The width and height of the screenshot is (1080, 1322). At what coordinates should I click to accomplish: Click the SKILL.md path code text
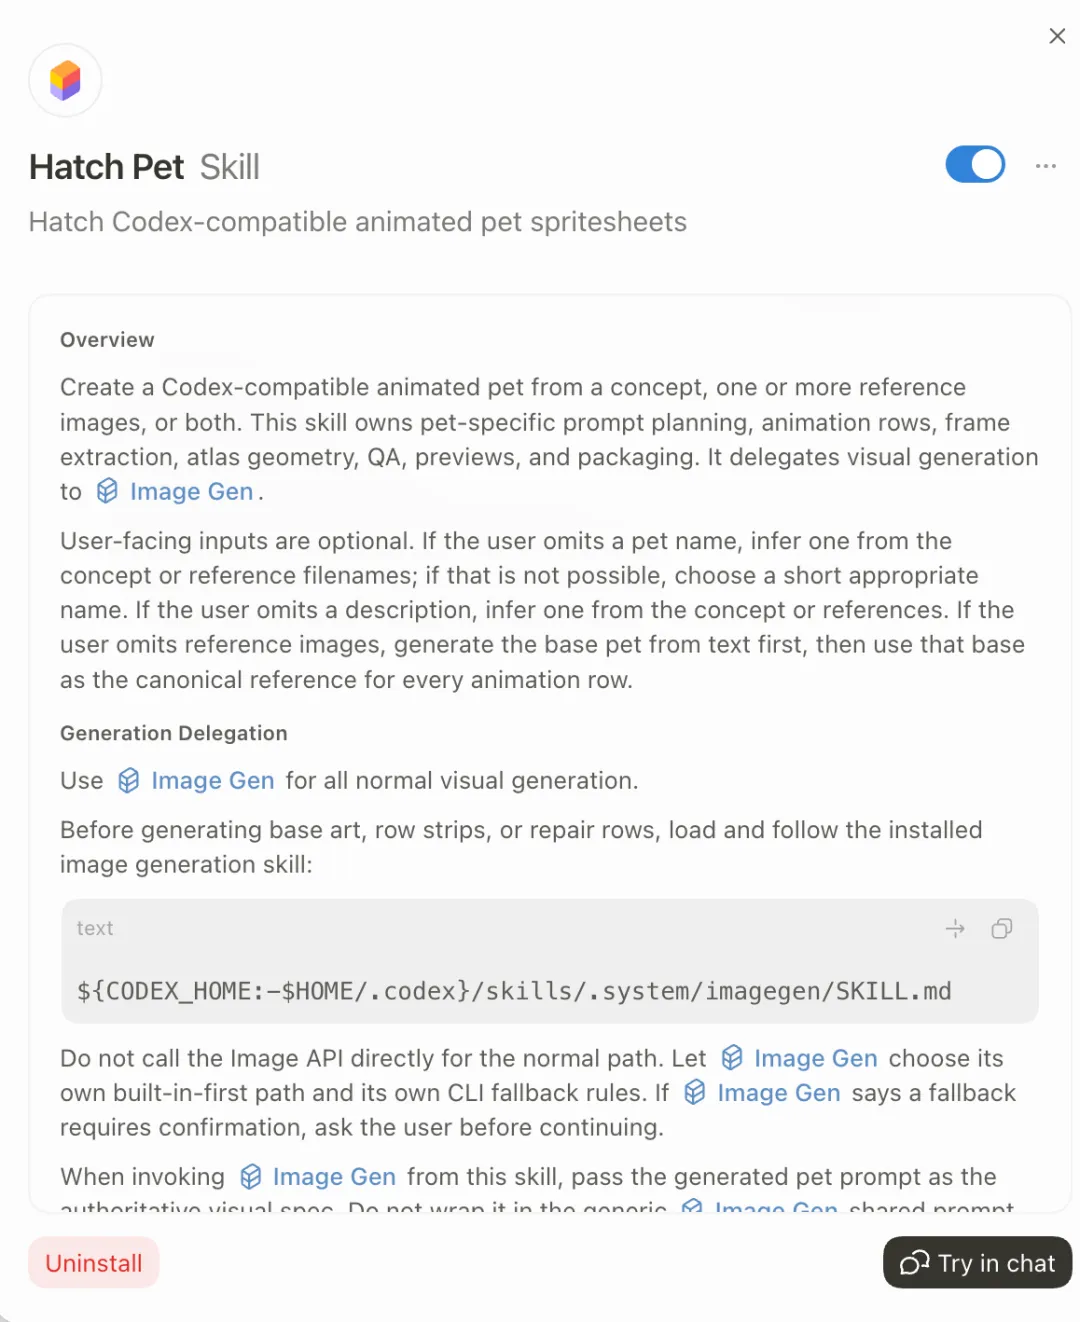[x=514, y=992]
